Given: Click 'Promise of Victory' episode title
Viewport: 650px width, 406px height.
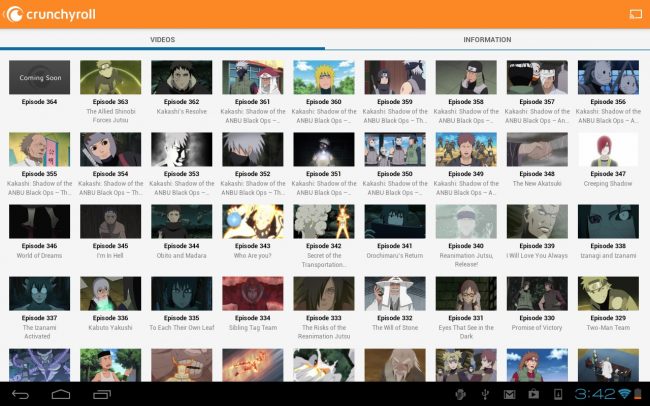Looking at the screenshot, I should pos(537,328).
